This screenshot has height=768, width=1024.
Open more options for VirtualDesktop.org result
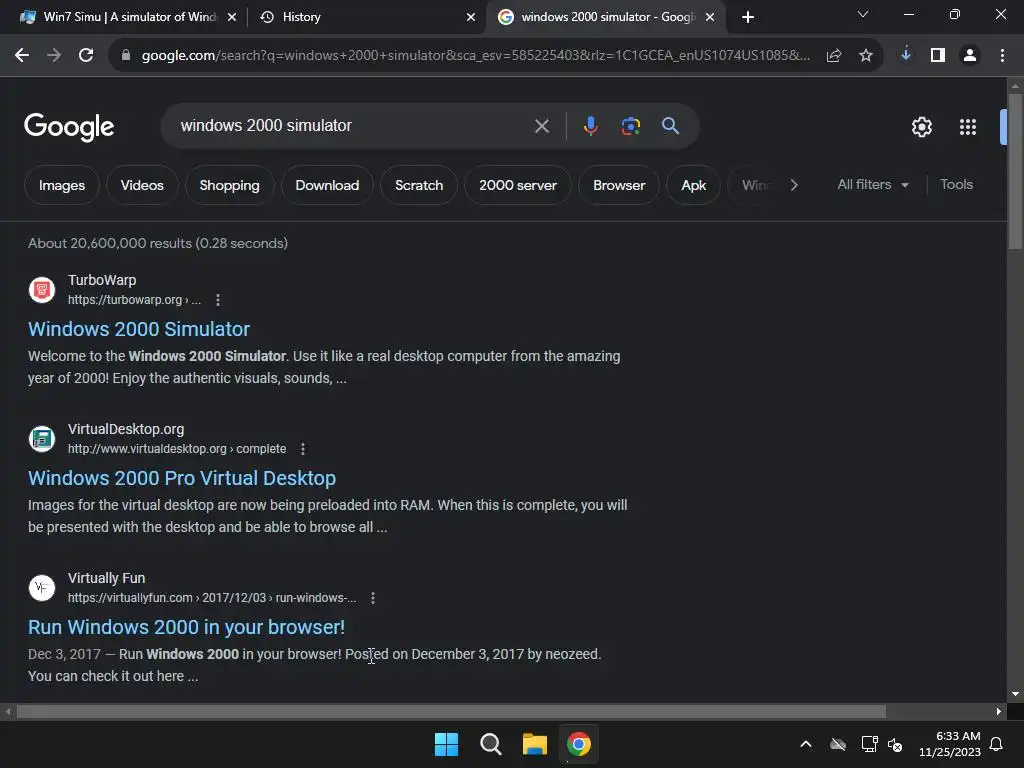(302, 449)
